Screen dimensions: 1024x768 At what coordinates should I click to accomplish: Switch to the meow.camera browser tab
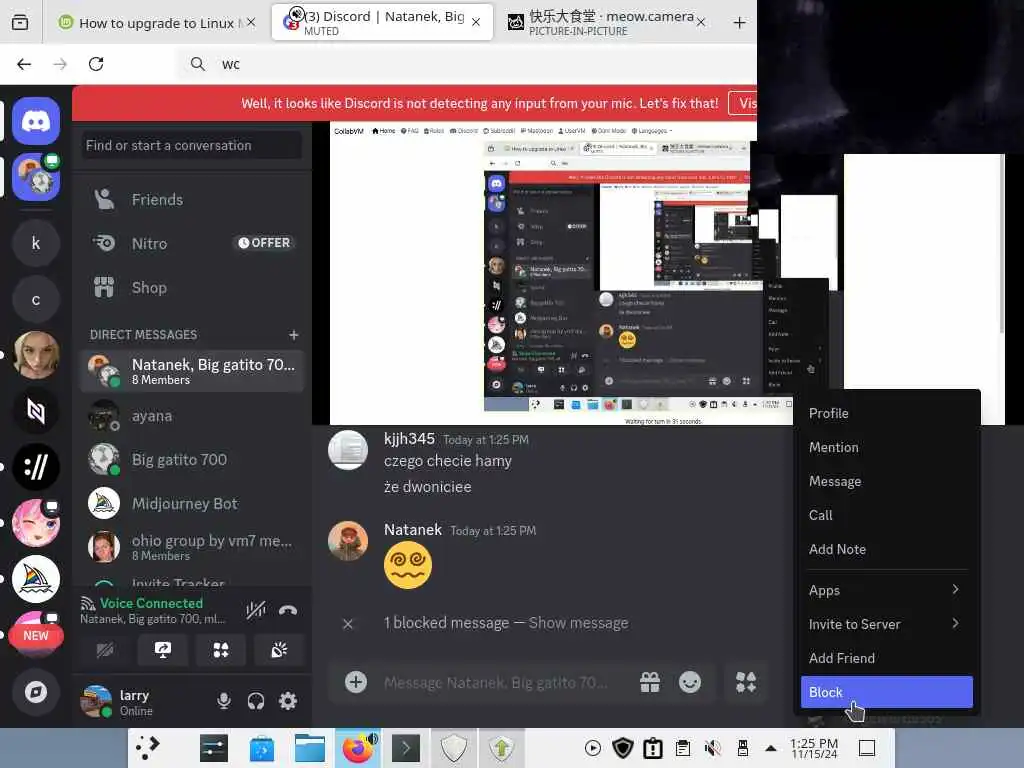[x=608, y=23]
